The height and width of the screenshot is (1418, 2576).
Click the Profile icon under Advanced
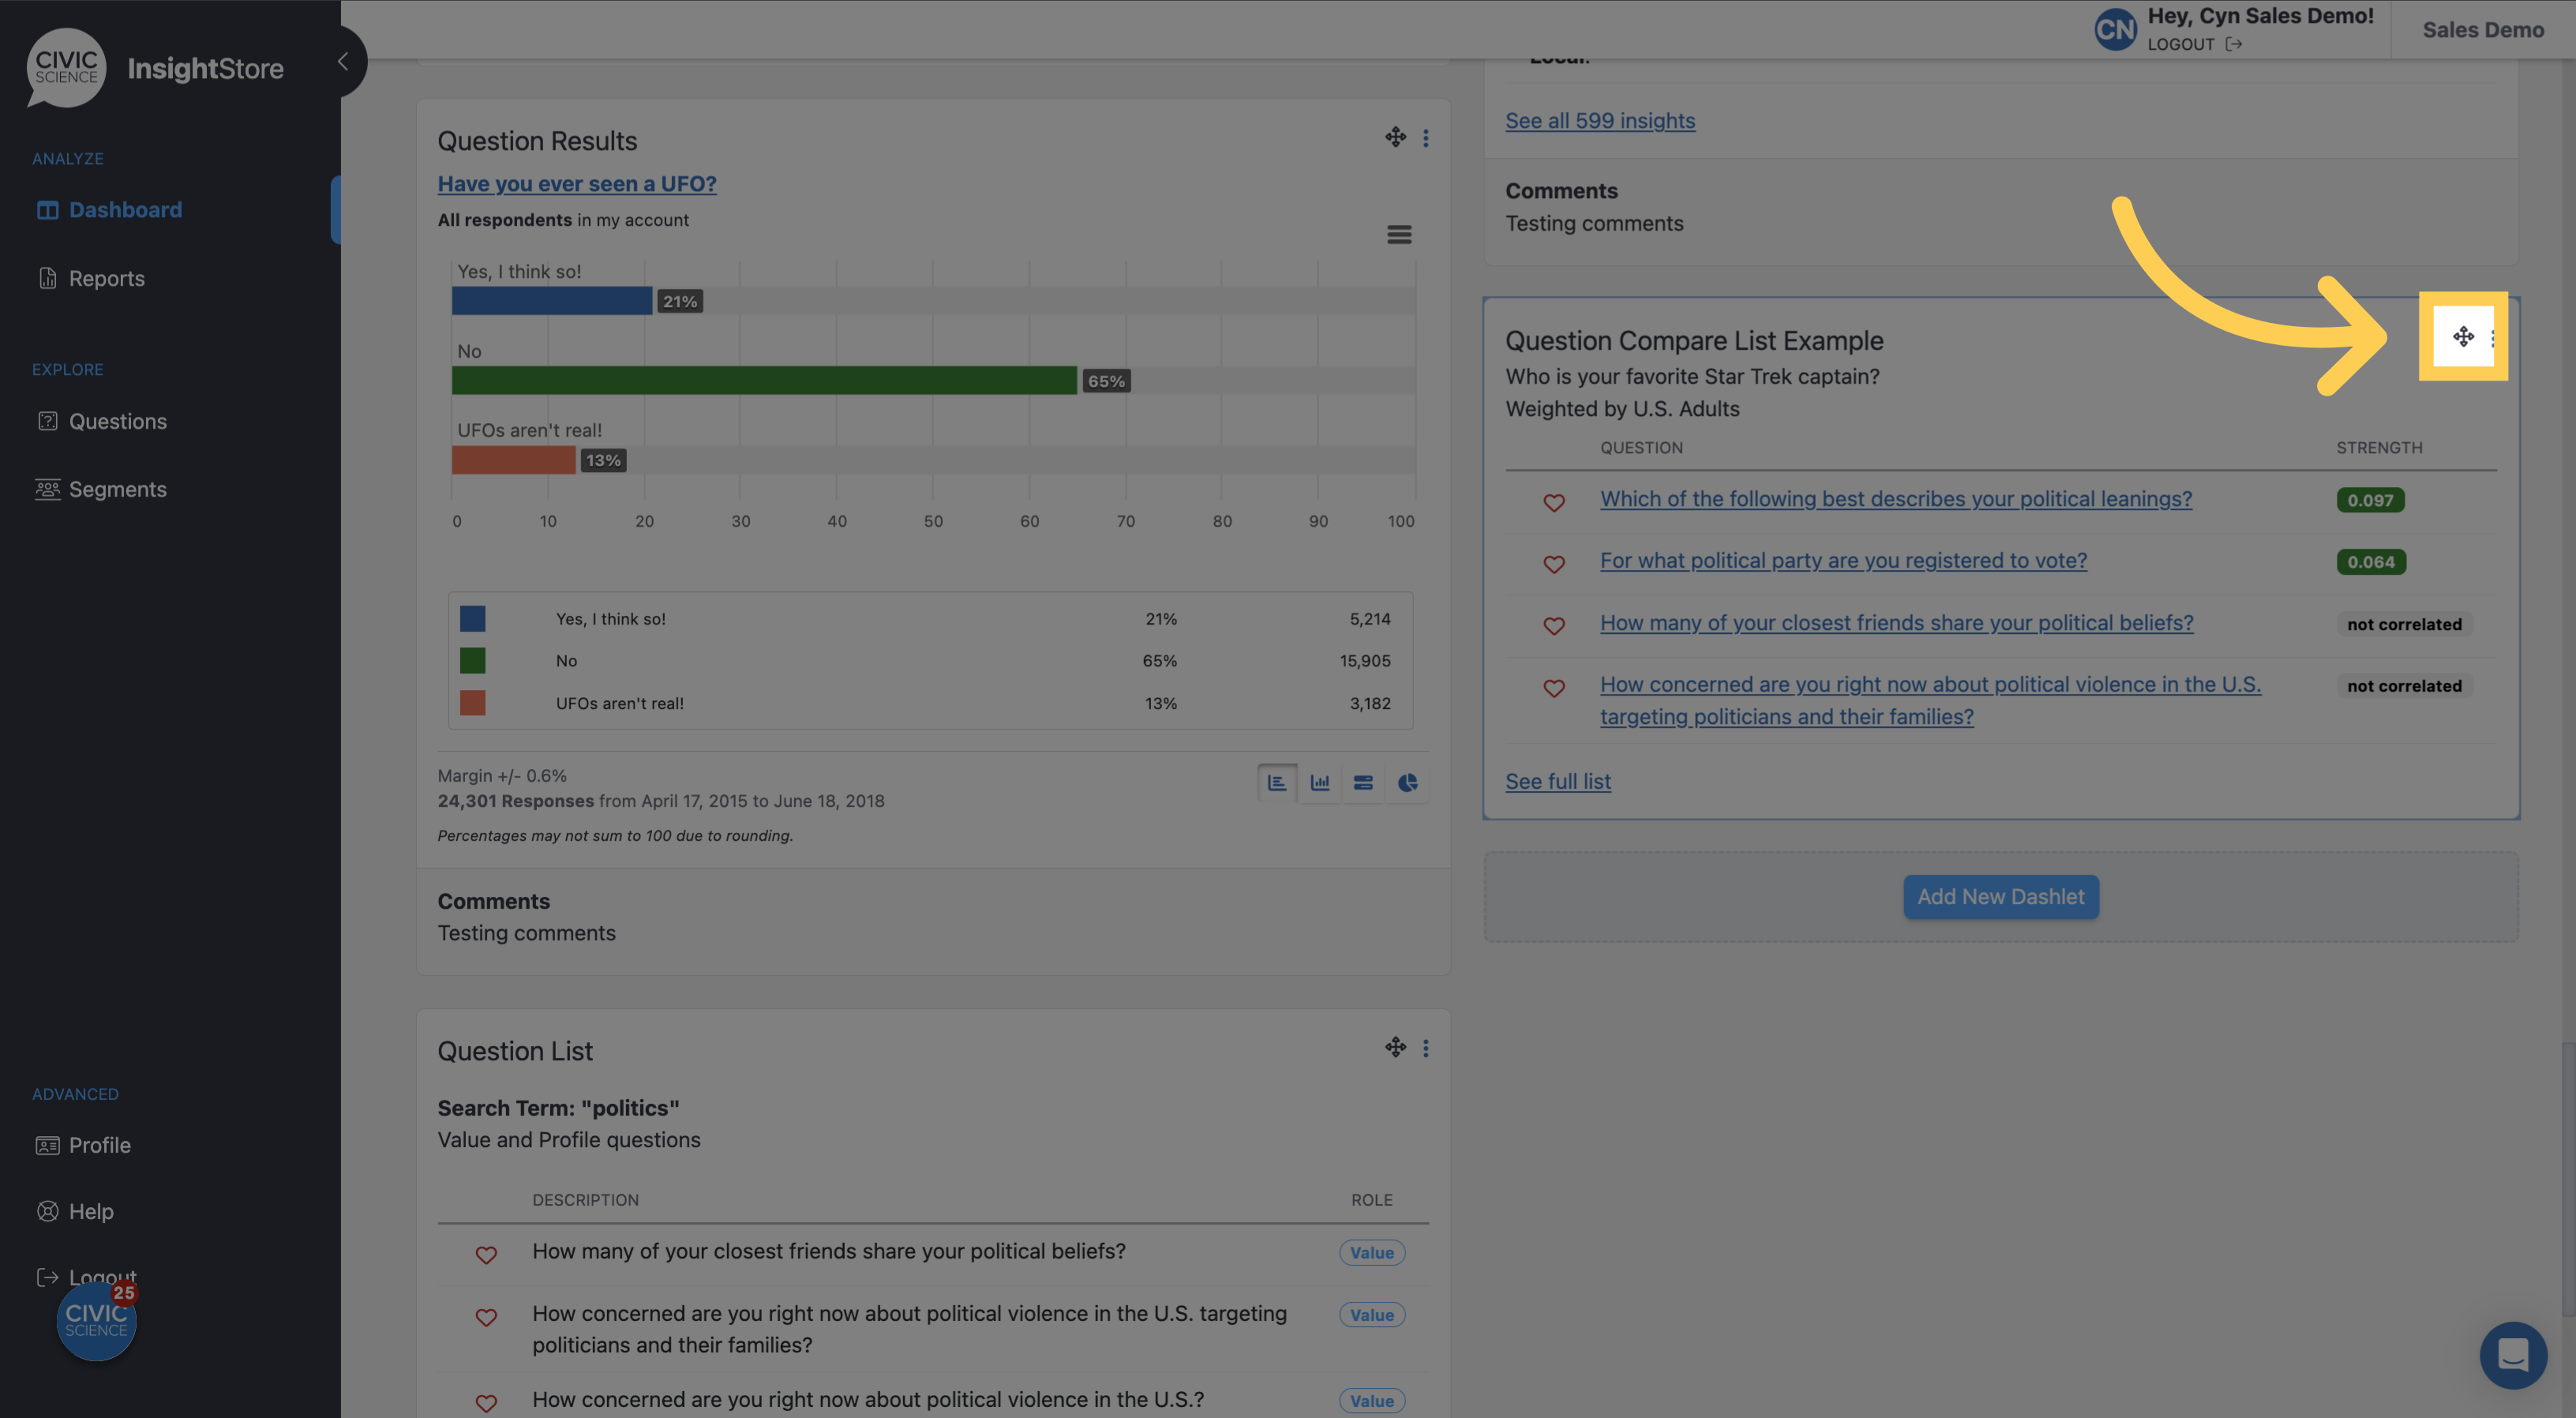(47, 1144)
